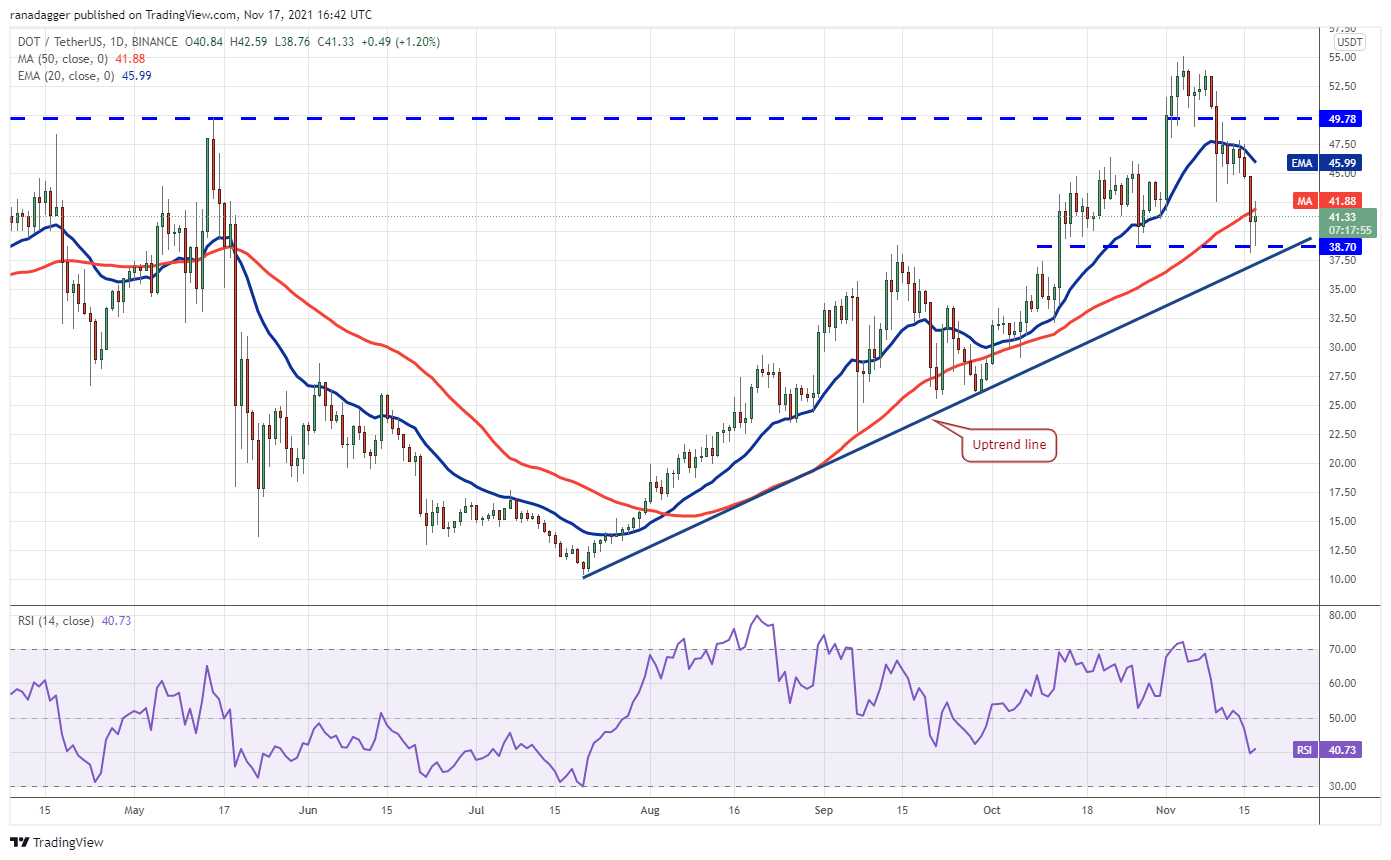Click the Nov label on time axis
Viewport: 1391px width, 860px height.
tap(1165, 809)
